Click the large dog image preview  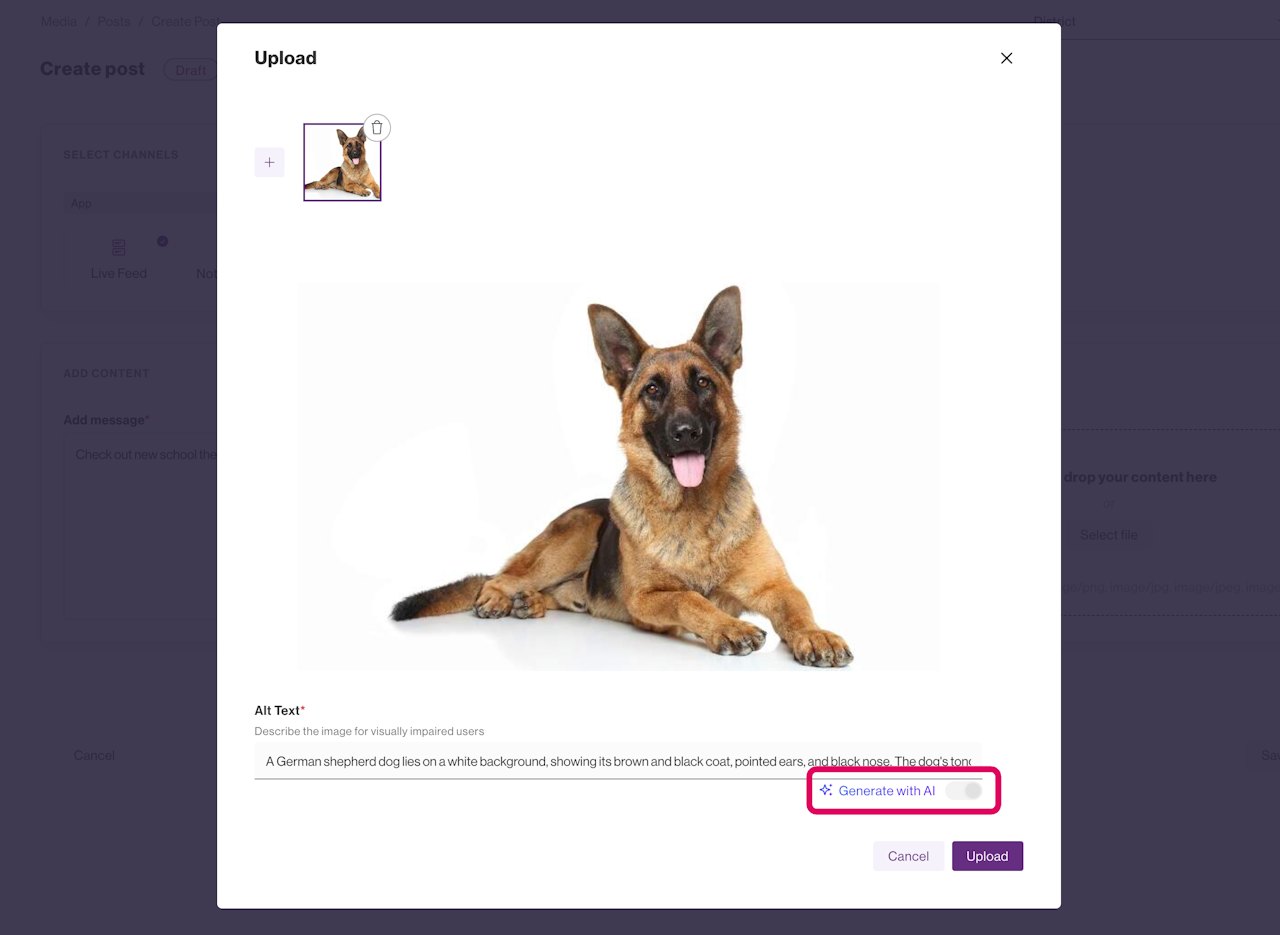(618, 477)
